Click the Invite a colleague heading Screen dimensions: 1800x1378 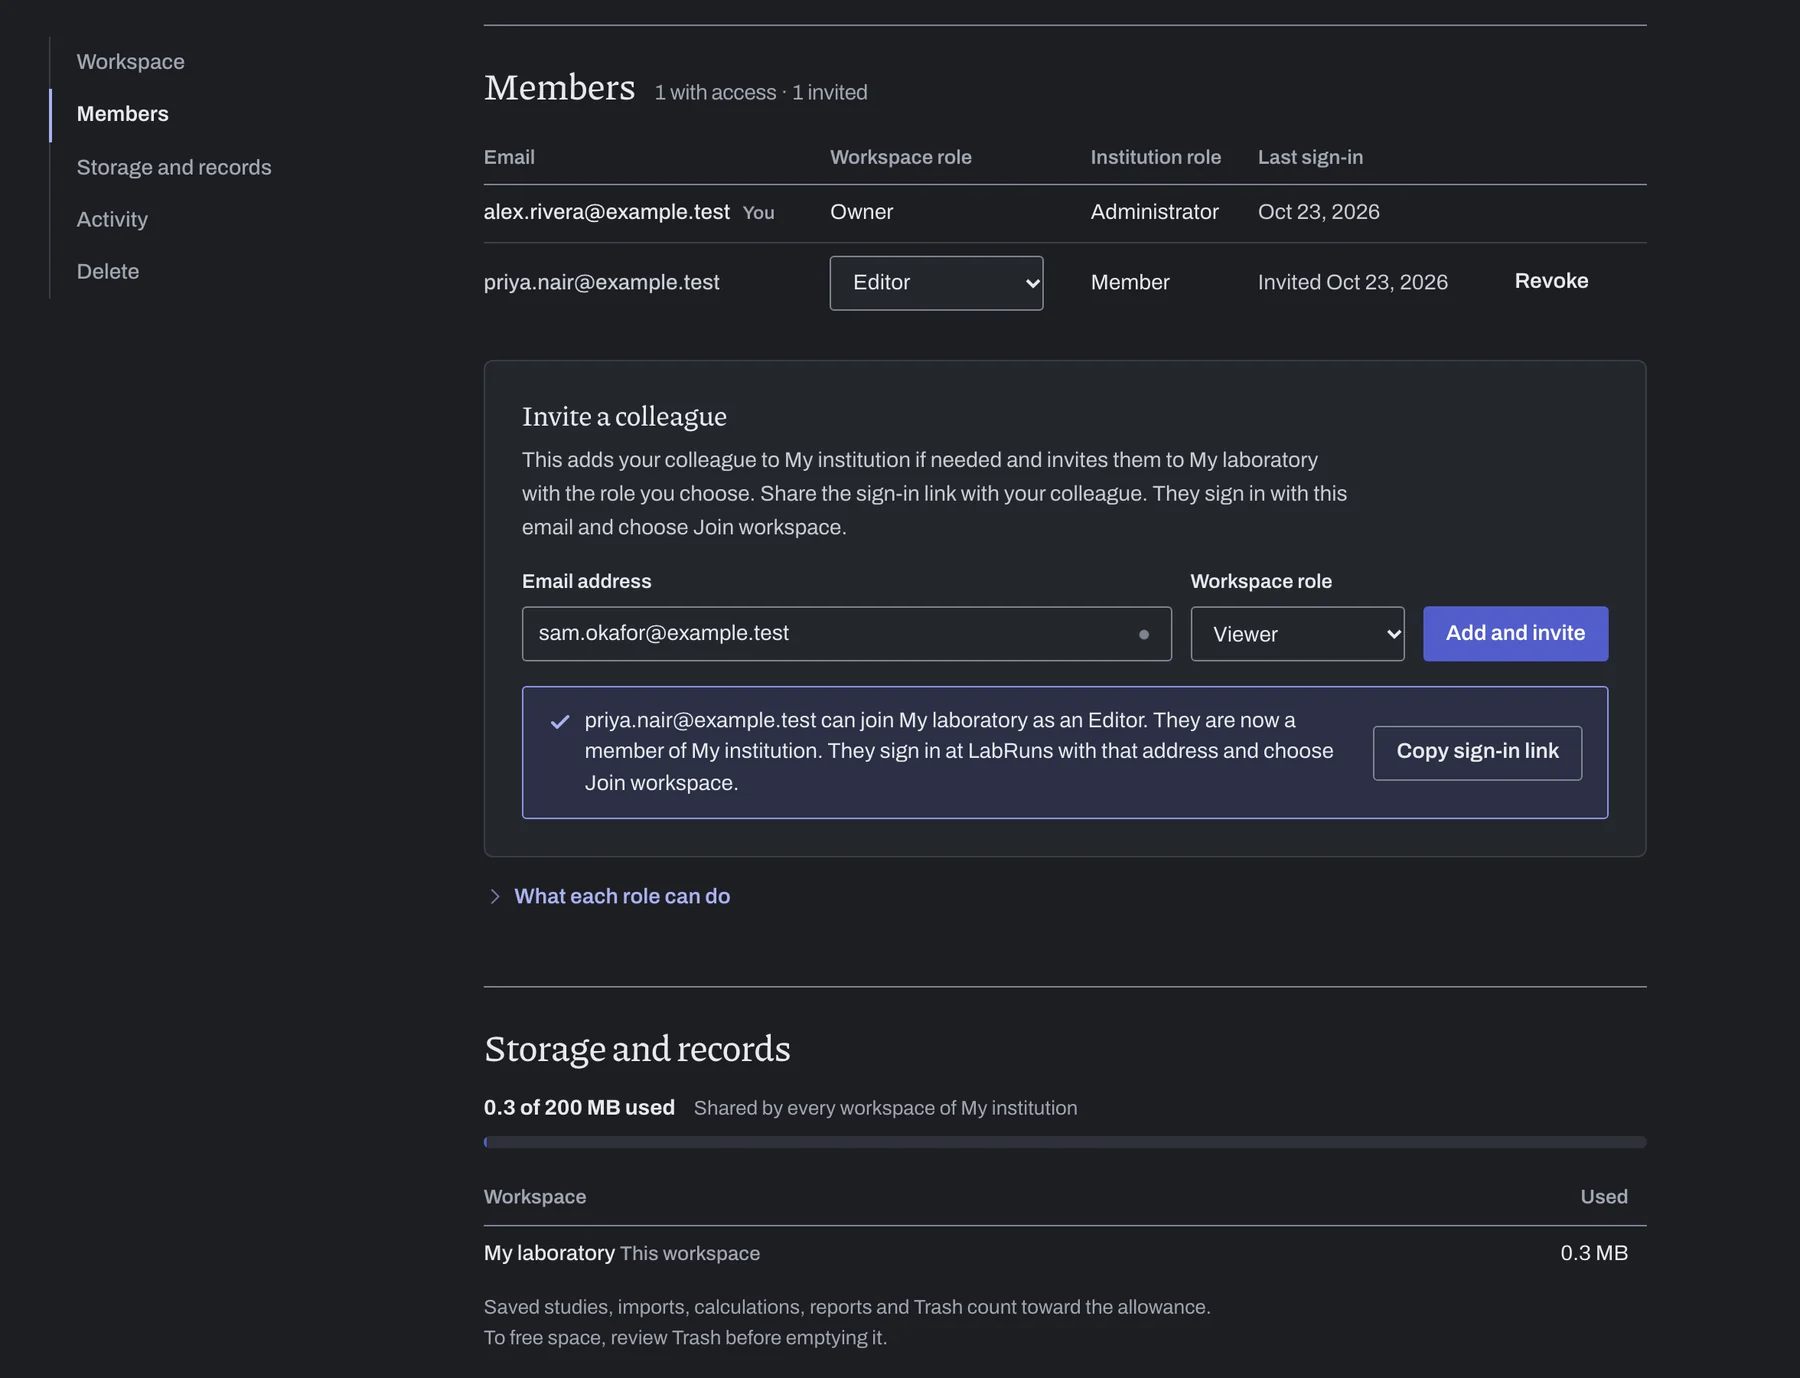click(624, 416)
